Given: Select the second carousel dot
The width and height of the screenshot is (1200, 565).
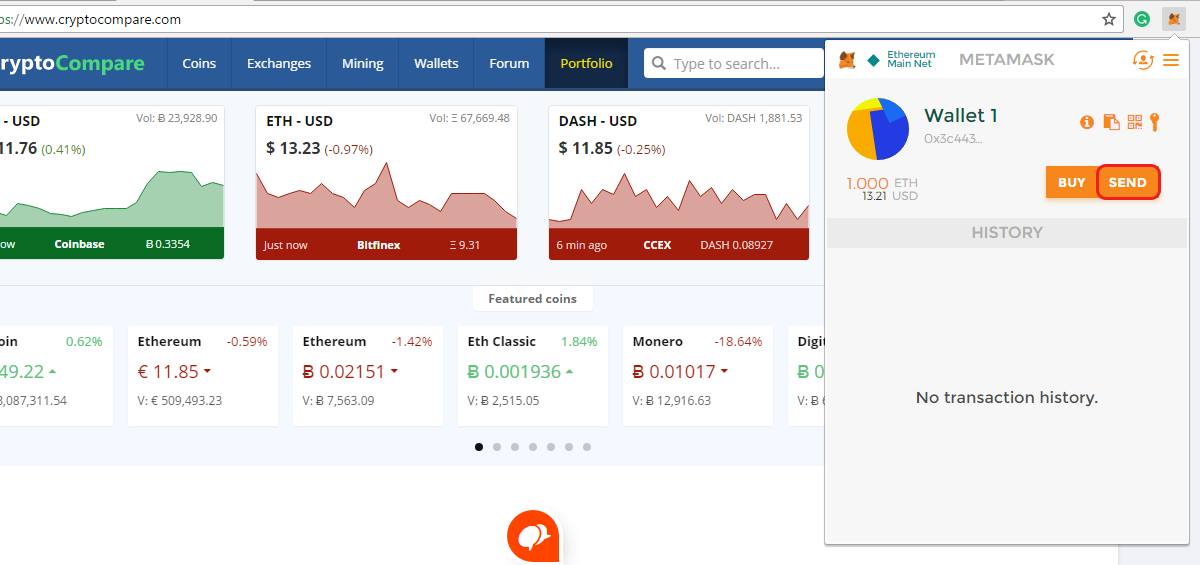Looking at the screenshot, I should tap(497, 447).
